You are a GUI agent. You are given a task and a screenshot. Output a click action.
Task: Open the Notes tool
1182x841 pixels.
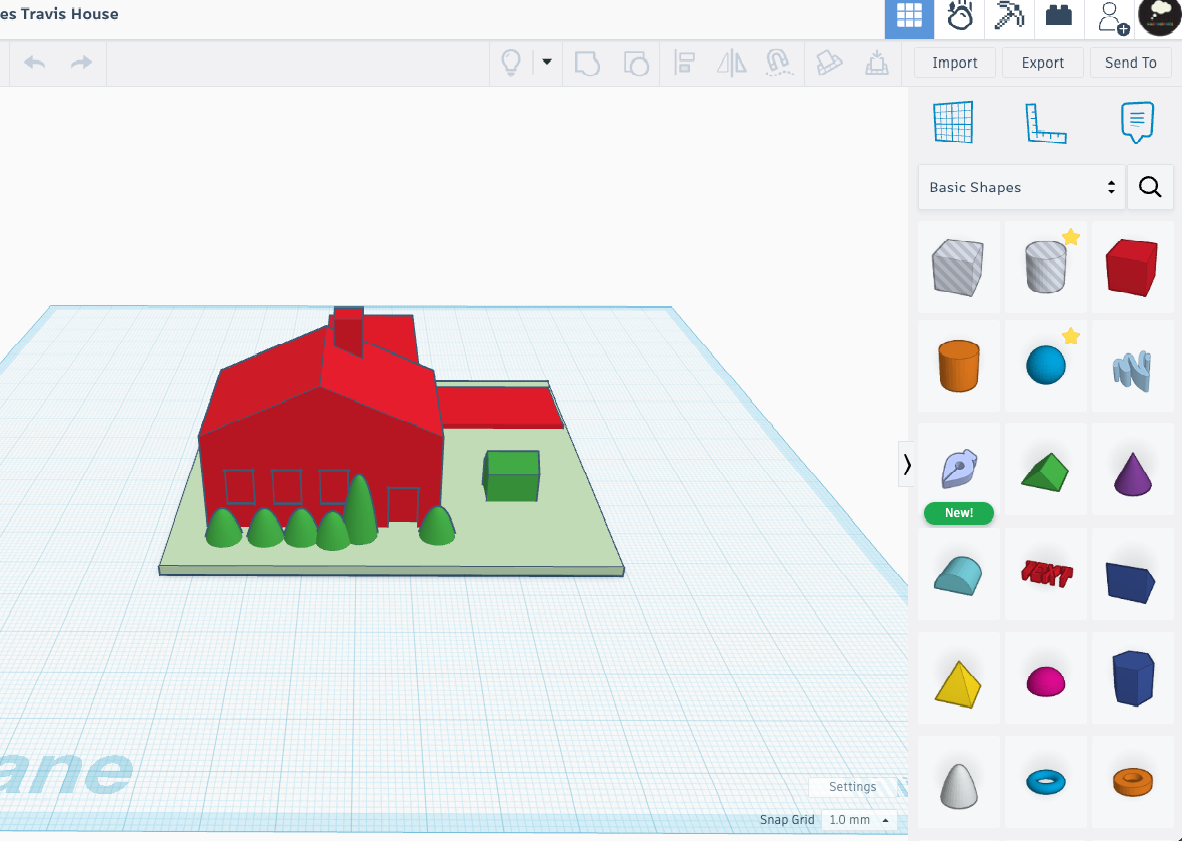pyautogui.click(x=1137, y=123)
